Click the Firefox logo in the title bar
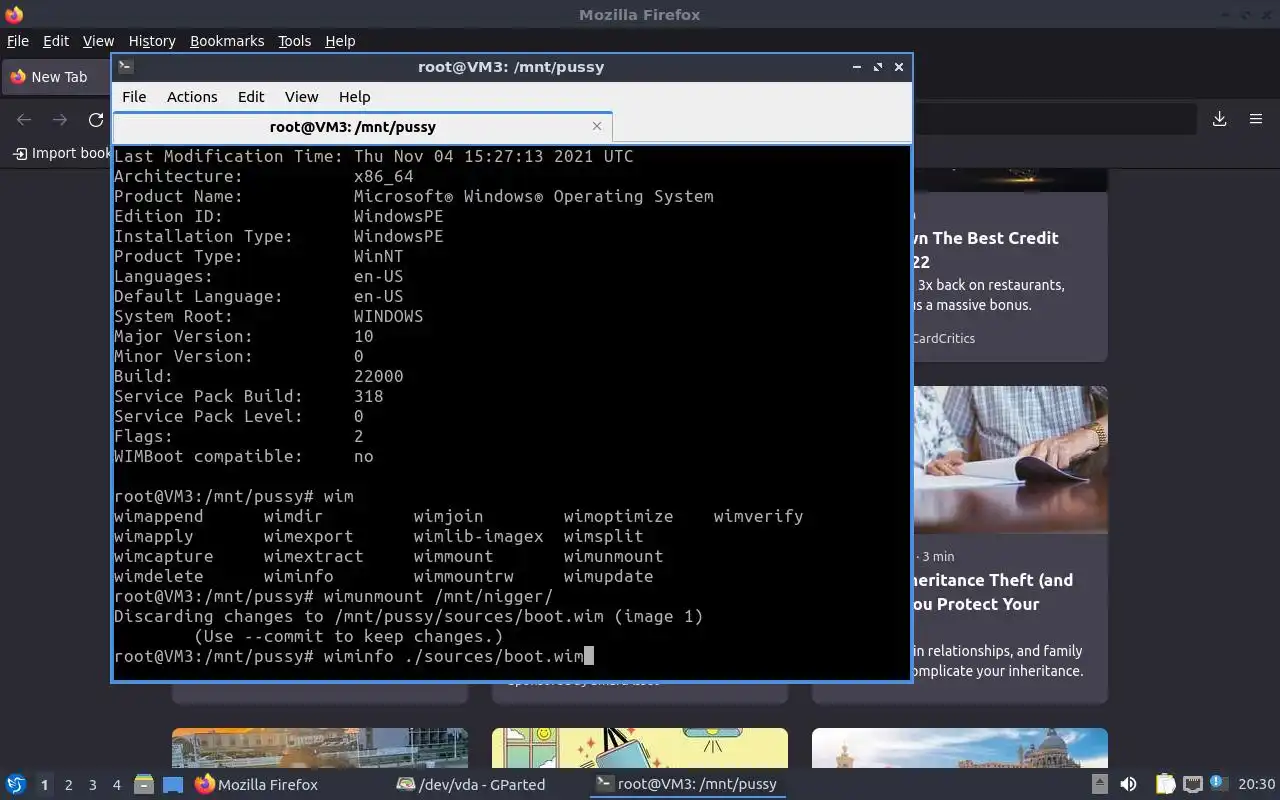 click(x=14, y=14)
